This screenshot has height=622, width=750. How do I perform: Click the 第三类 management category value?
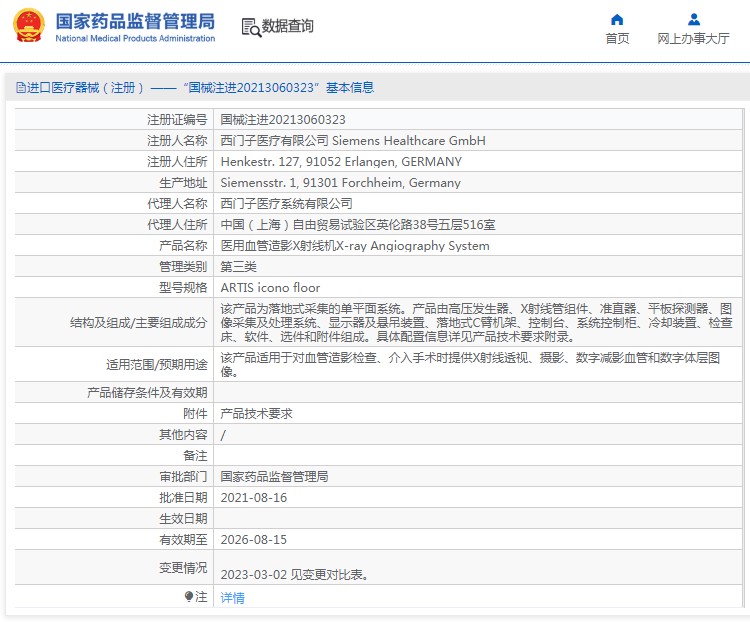pyautogui.click(x=238, y=267)
